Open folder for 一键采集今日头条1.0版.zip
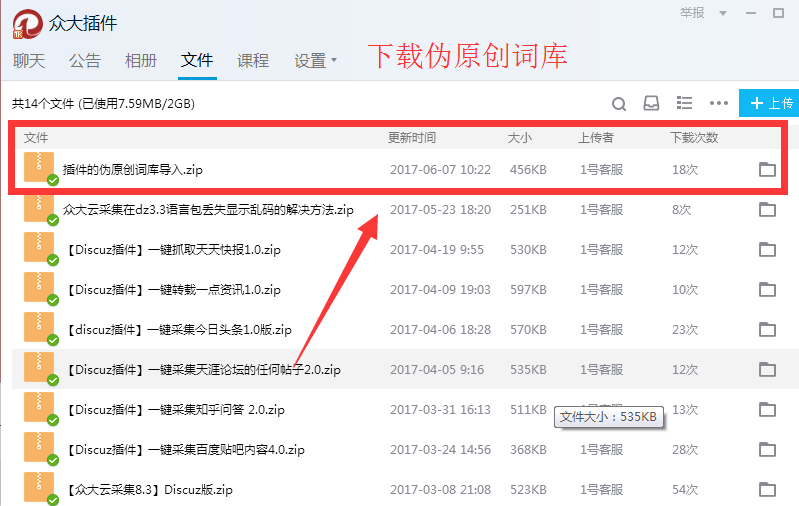Image resolution: width=799 pixels, height=506 pixels. (767, 330)
